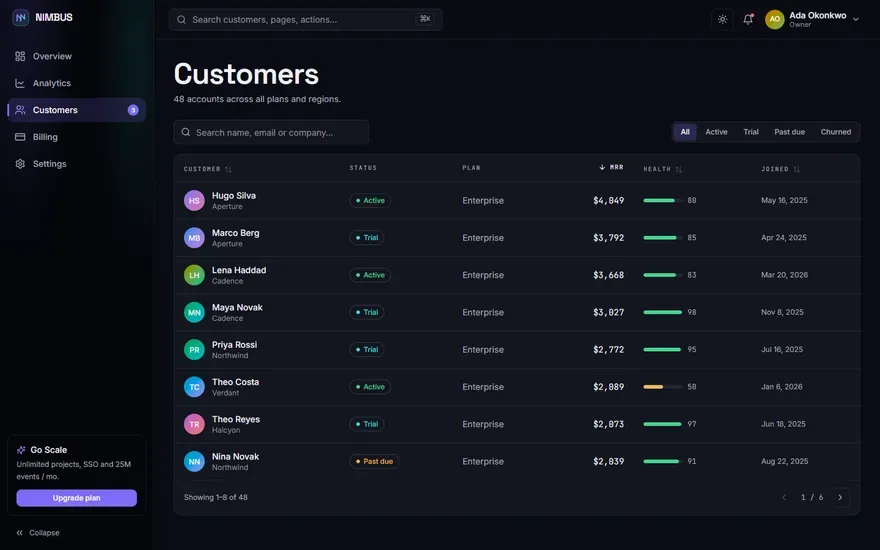Sort by the MRR column header

(611, 167)
